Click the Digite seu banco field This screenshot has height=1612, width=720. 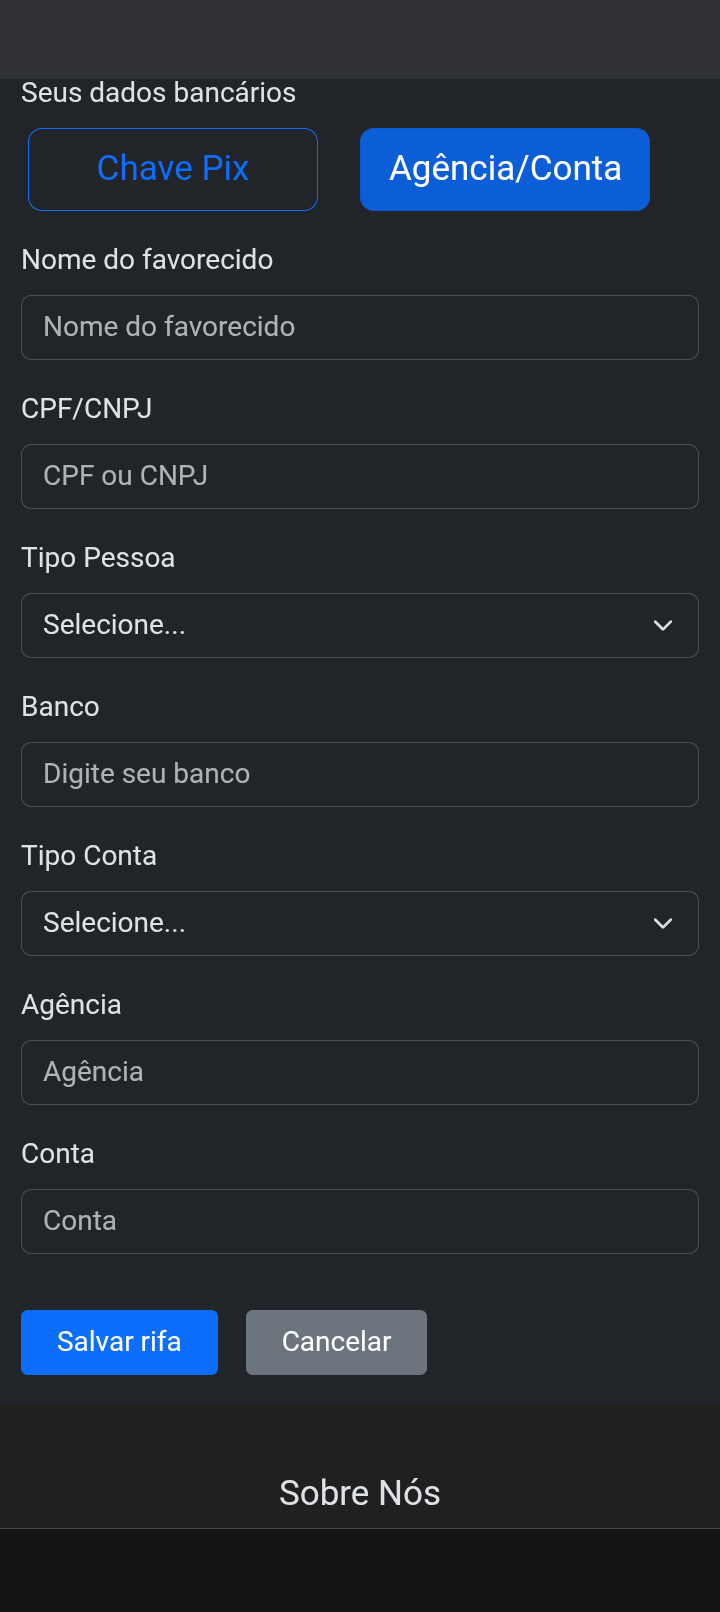tap(360, 774)
